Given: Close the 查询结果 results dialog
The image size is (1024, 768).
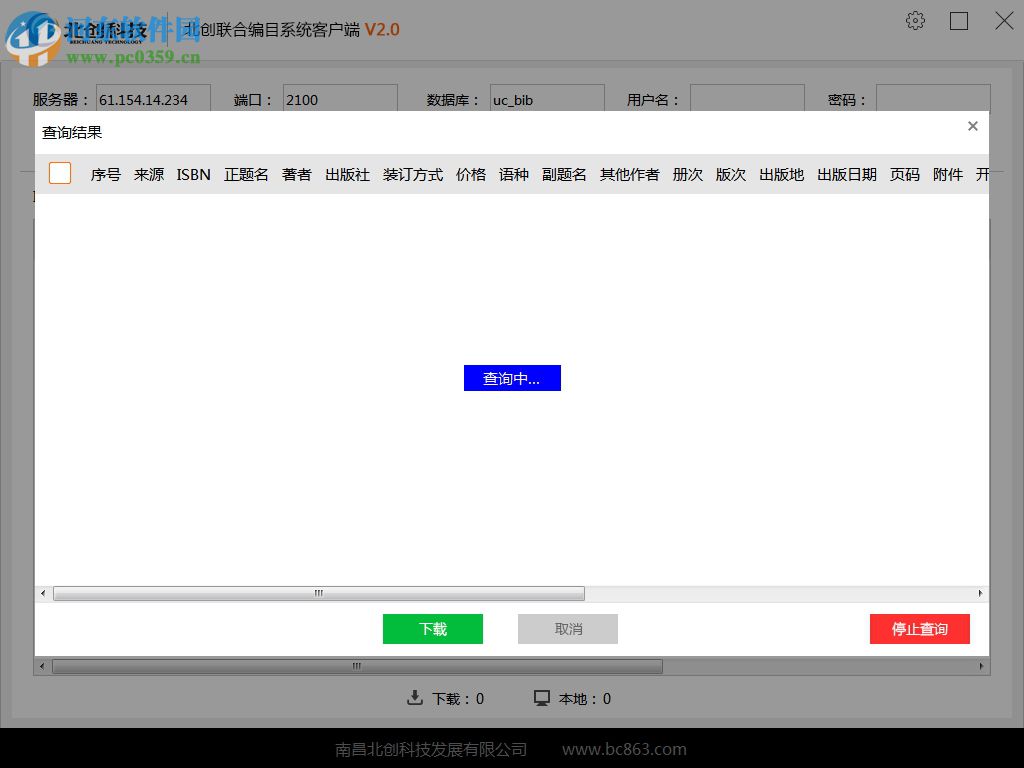Looking at the screenshot, I should (x=972, y=126).
